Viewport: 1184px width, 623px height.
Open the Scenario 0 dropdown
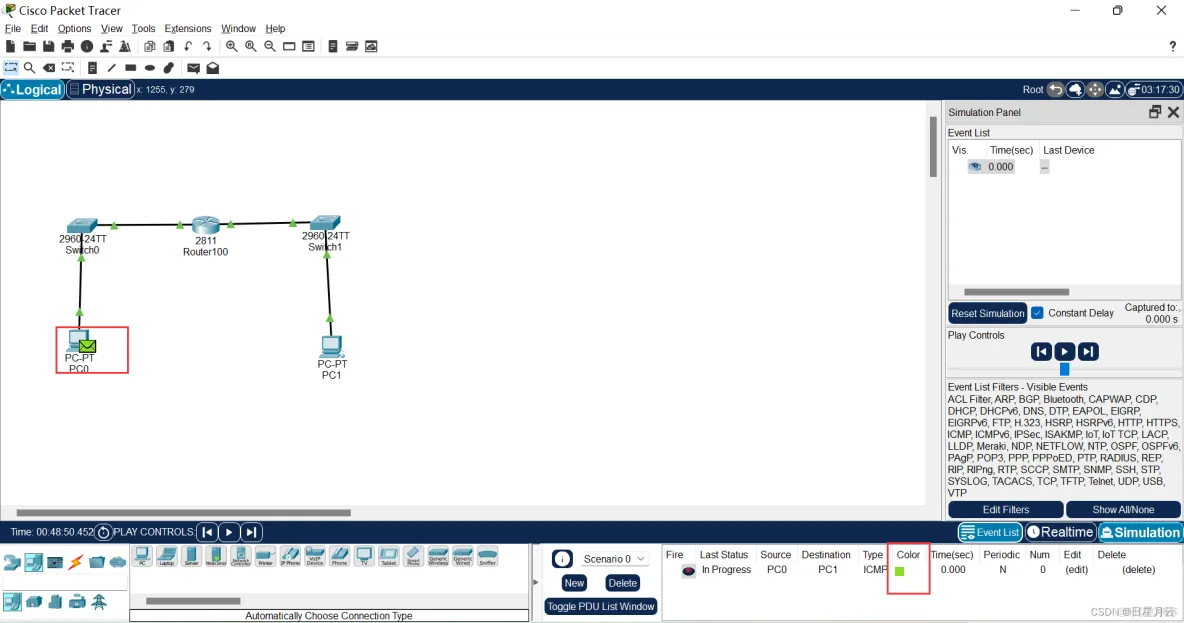tap(614, 559)
